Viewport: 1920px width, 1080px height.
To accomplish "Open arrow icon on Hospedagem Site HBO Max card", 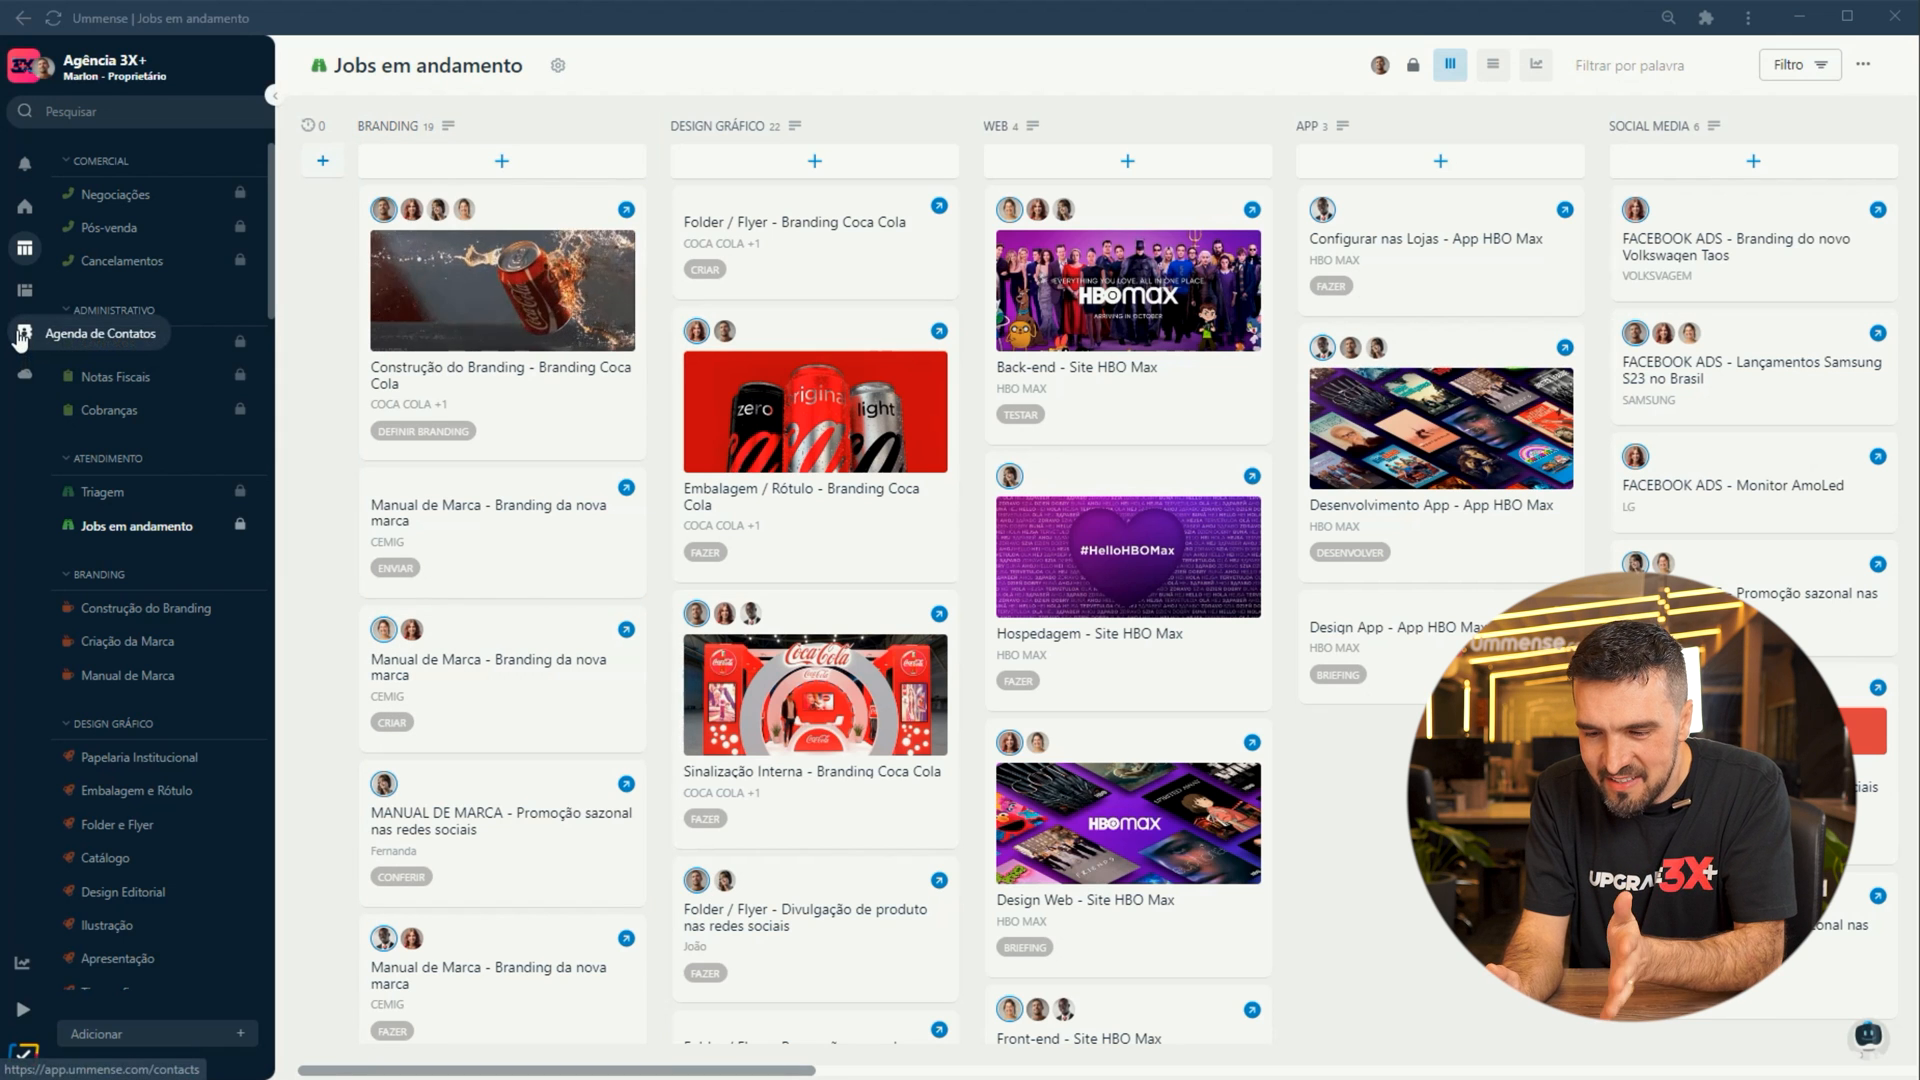I will (1252, 477).
